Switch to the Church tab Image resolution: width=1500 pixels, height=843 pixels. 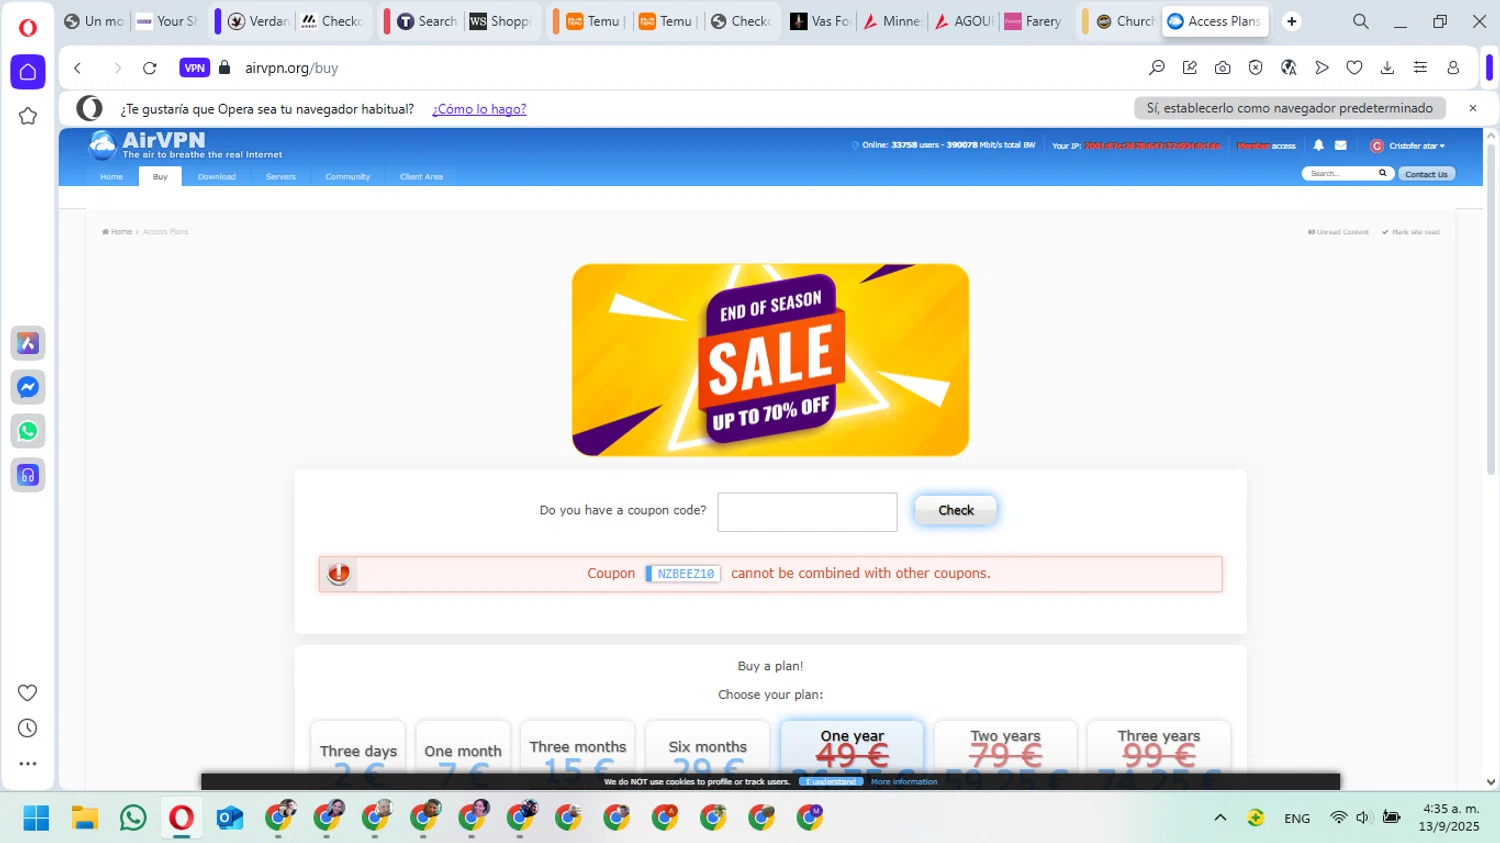pyautogui.click(x=1125, y=21)
